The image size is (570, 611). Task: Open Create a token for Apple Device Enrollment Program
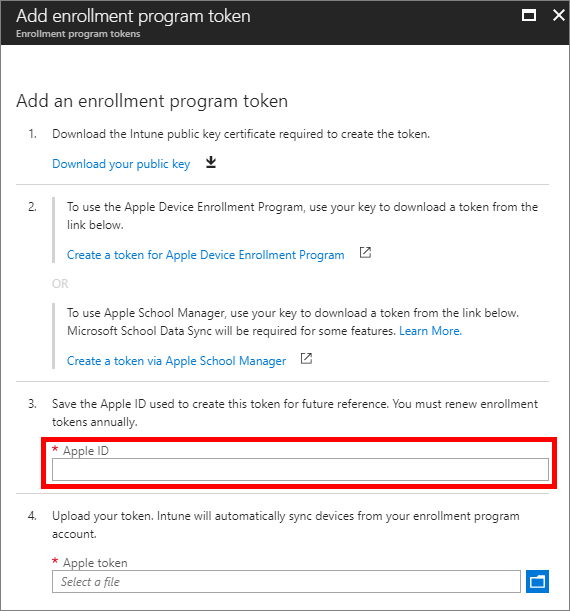206,255
